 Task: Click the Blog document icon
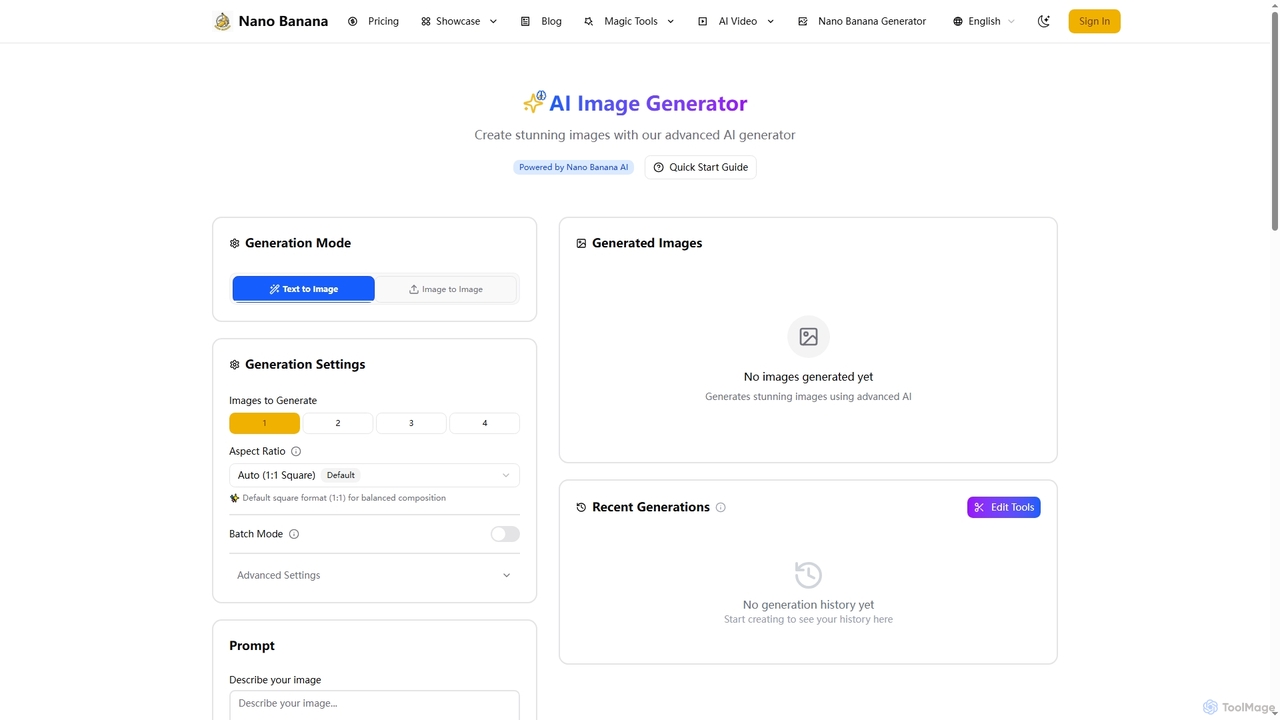pos(525,21)
